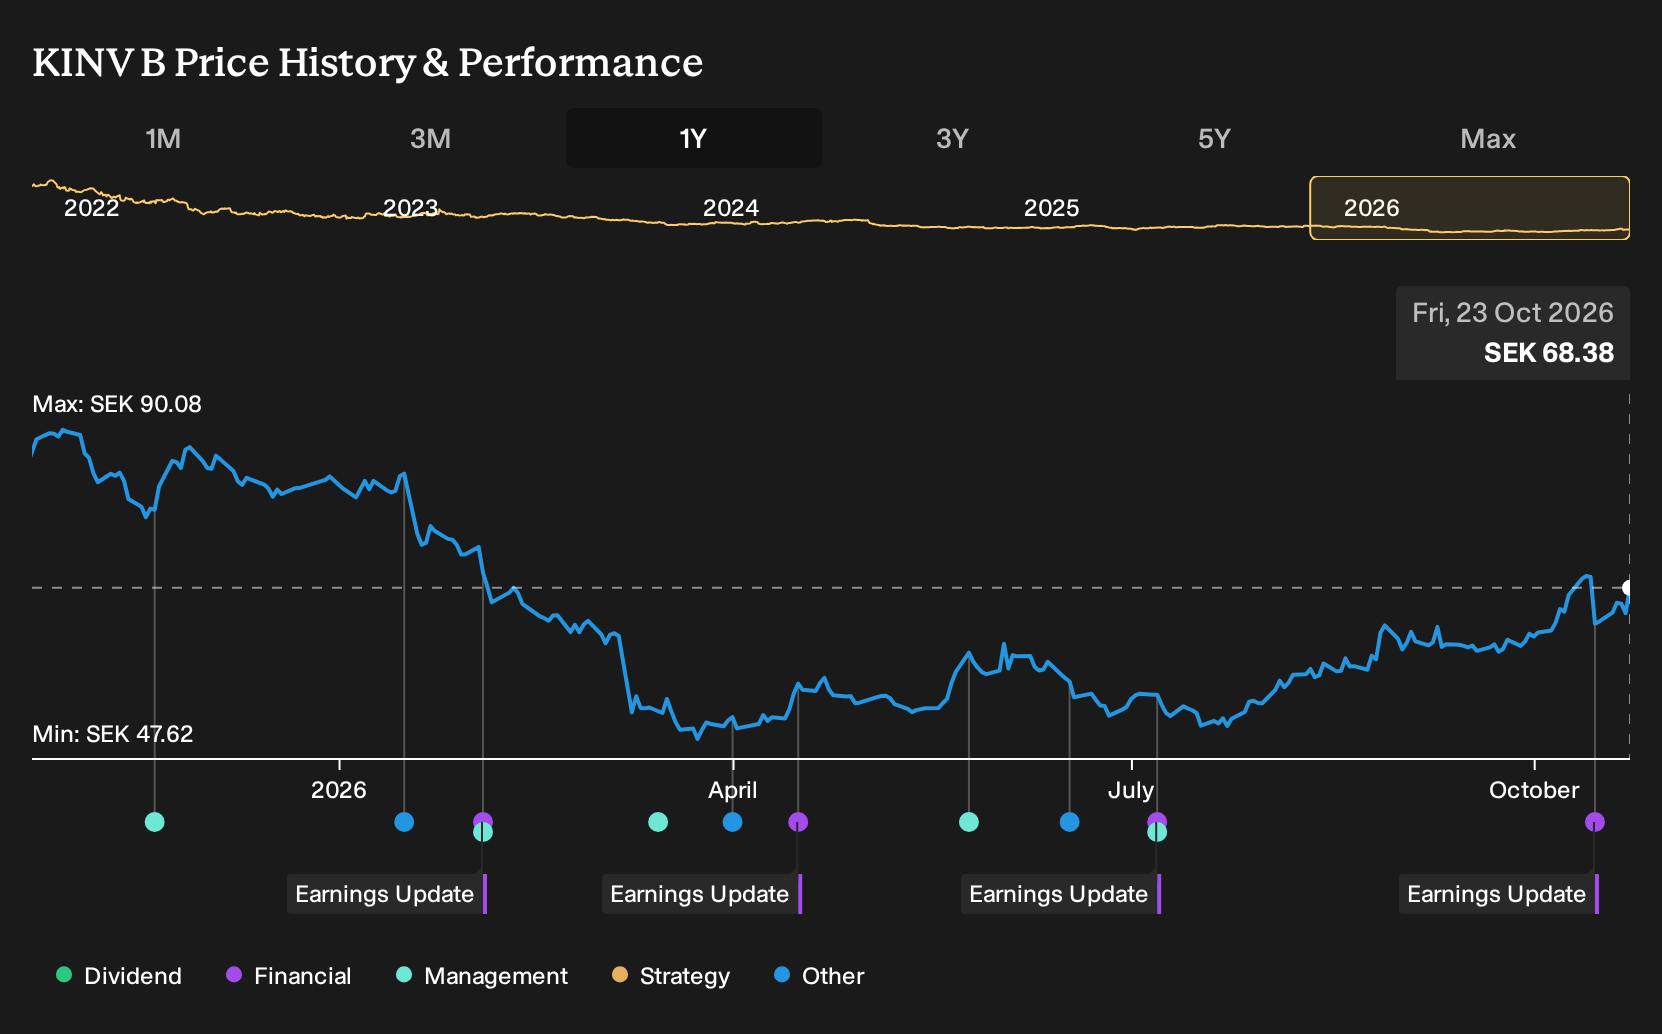Open the first Earnings Update label near 2026
The height and width of the screenshot is (1034, 1662).
386,894
